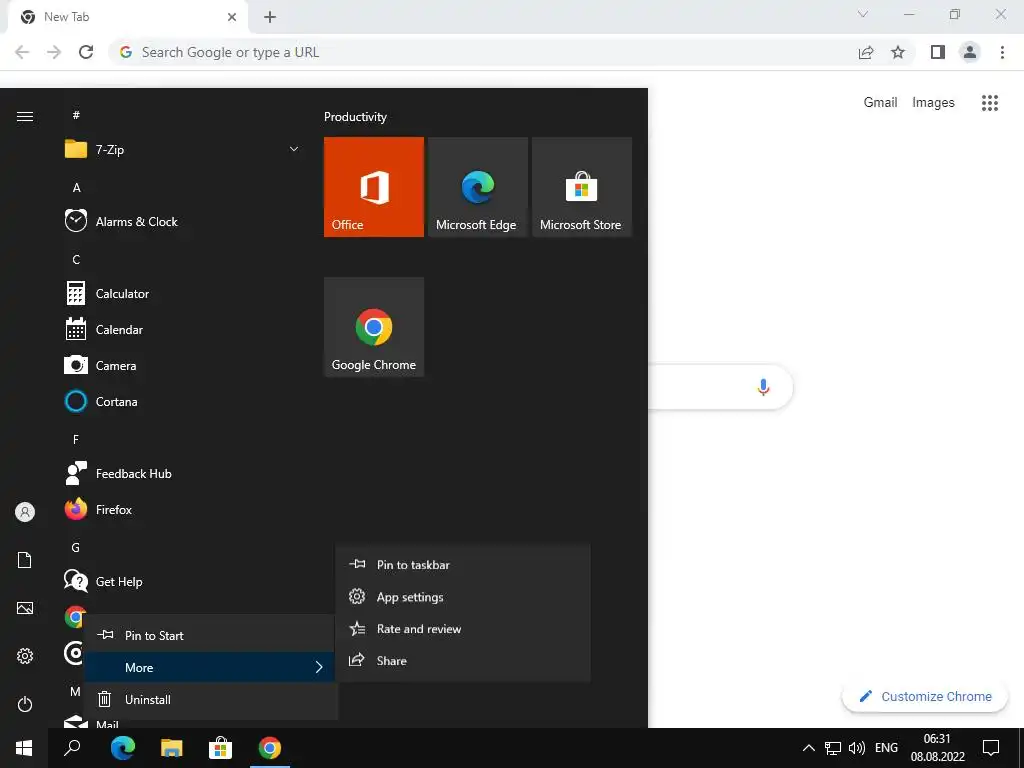Screen dimensions: 1024x768
Task: Open Calendar from the app list
Action: coord(183,330)
